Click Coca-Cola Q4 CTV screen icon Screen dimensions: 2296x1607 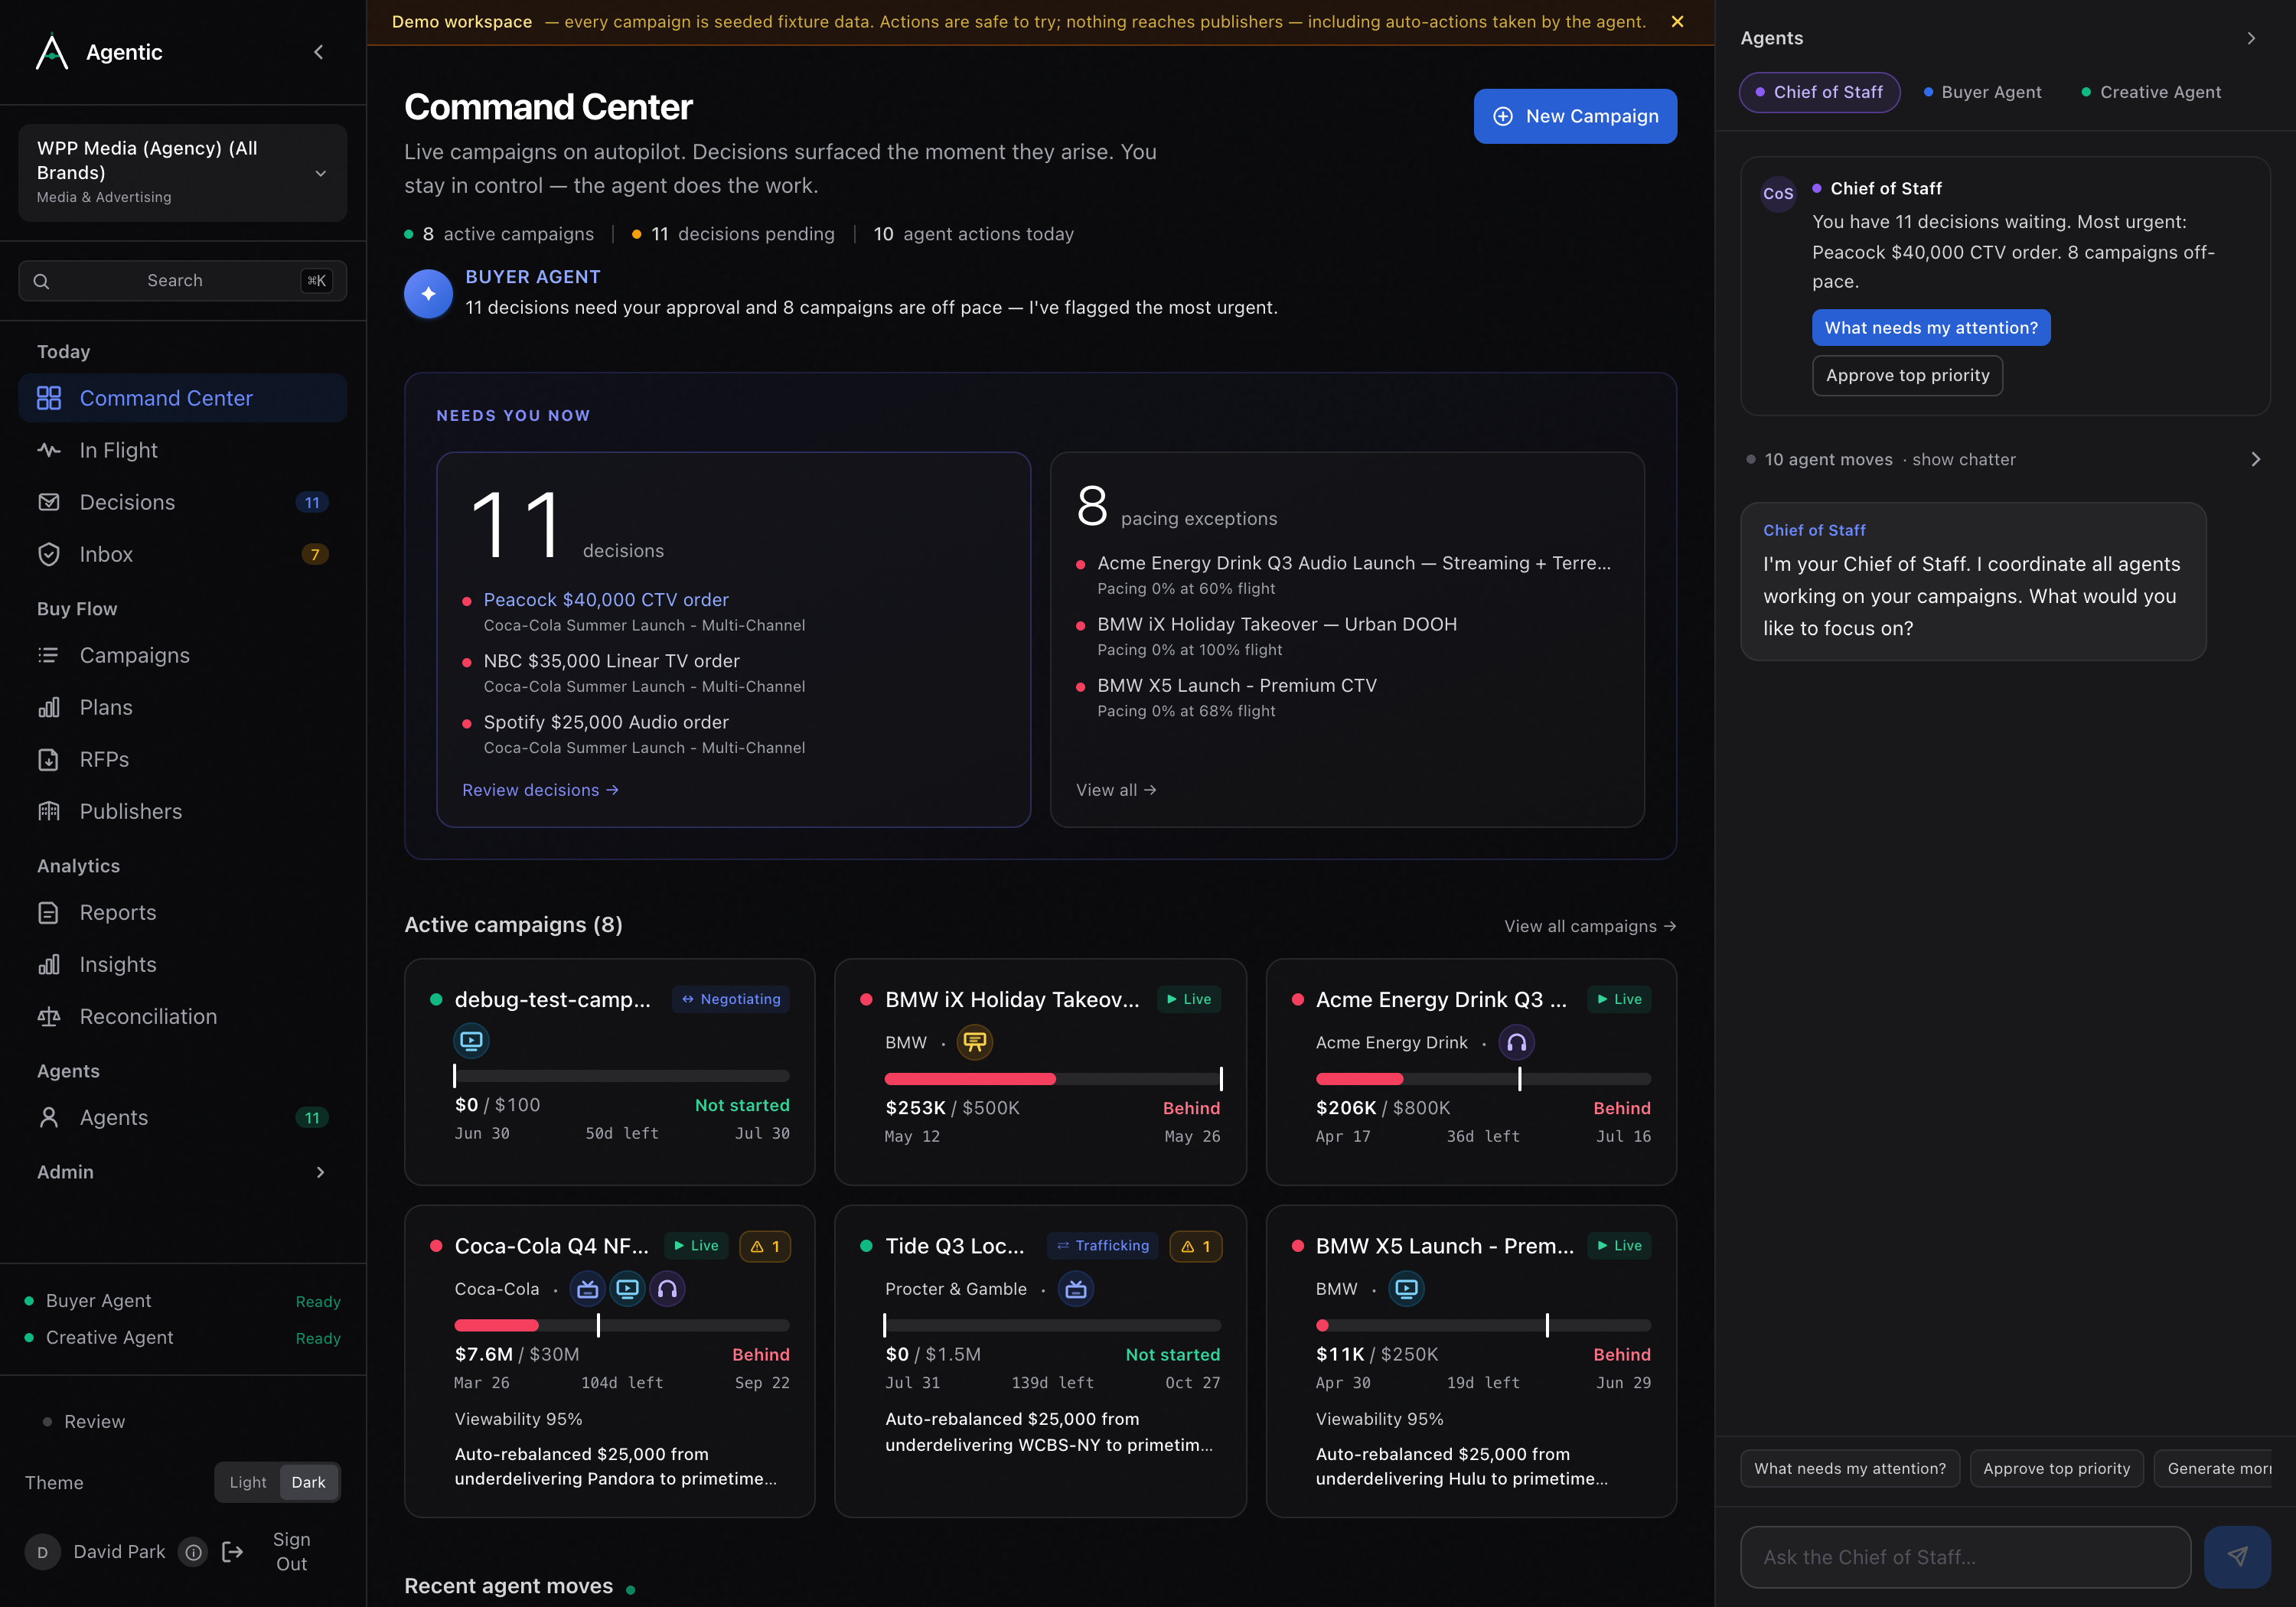pos(627,1289)
